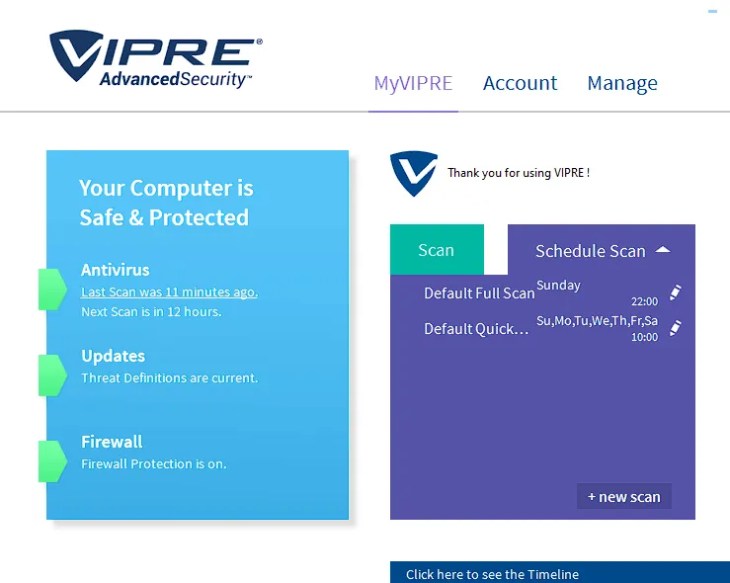Click the Thank you for using VIPRE message
This screenshot has width=730, height=583.
pyautogui.click(x=519, y=173)
